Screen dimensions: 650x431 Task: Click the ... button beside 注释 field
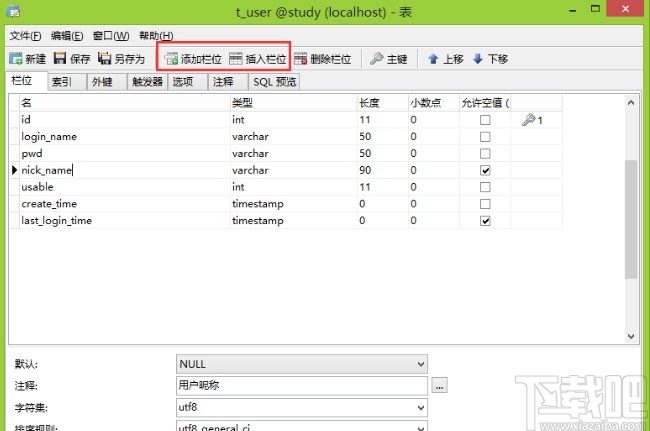(439, 385)
